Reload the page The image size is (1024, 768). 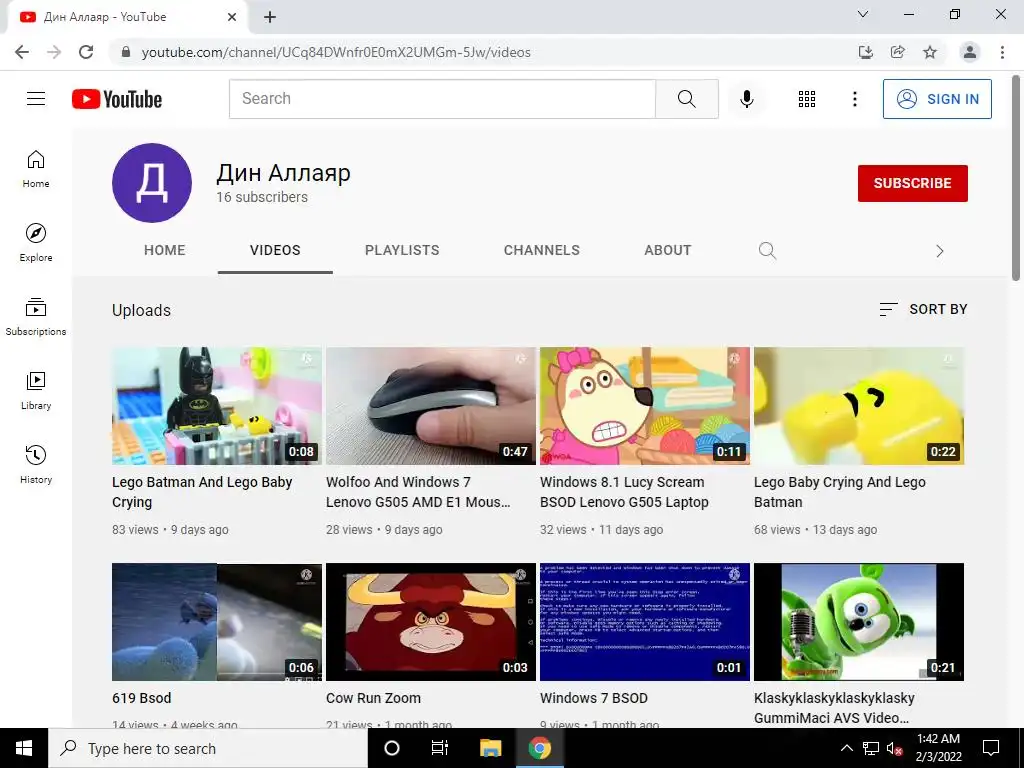(86, 52)
